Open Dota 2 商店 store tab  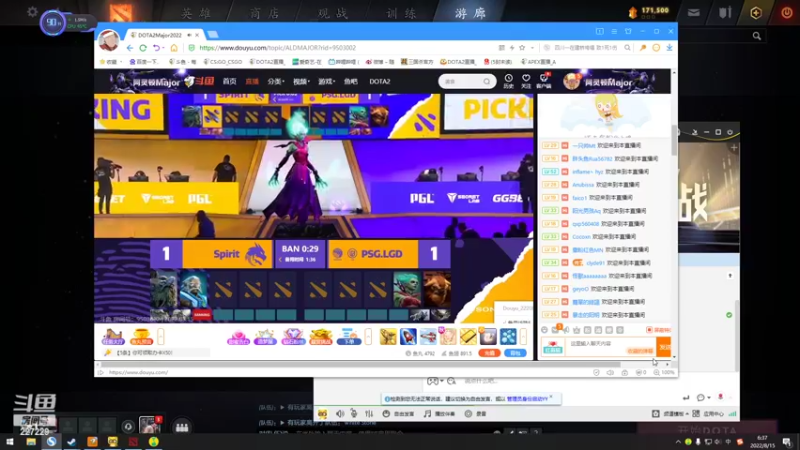[x=264, y=13]
